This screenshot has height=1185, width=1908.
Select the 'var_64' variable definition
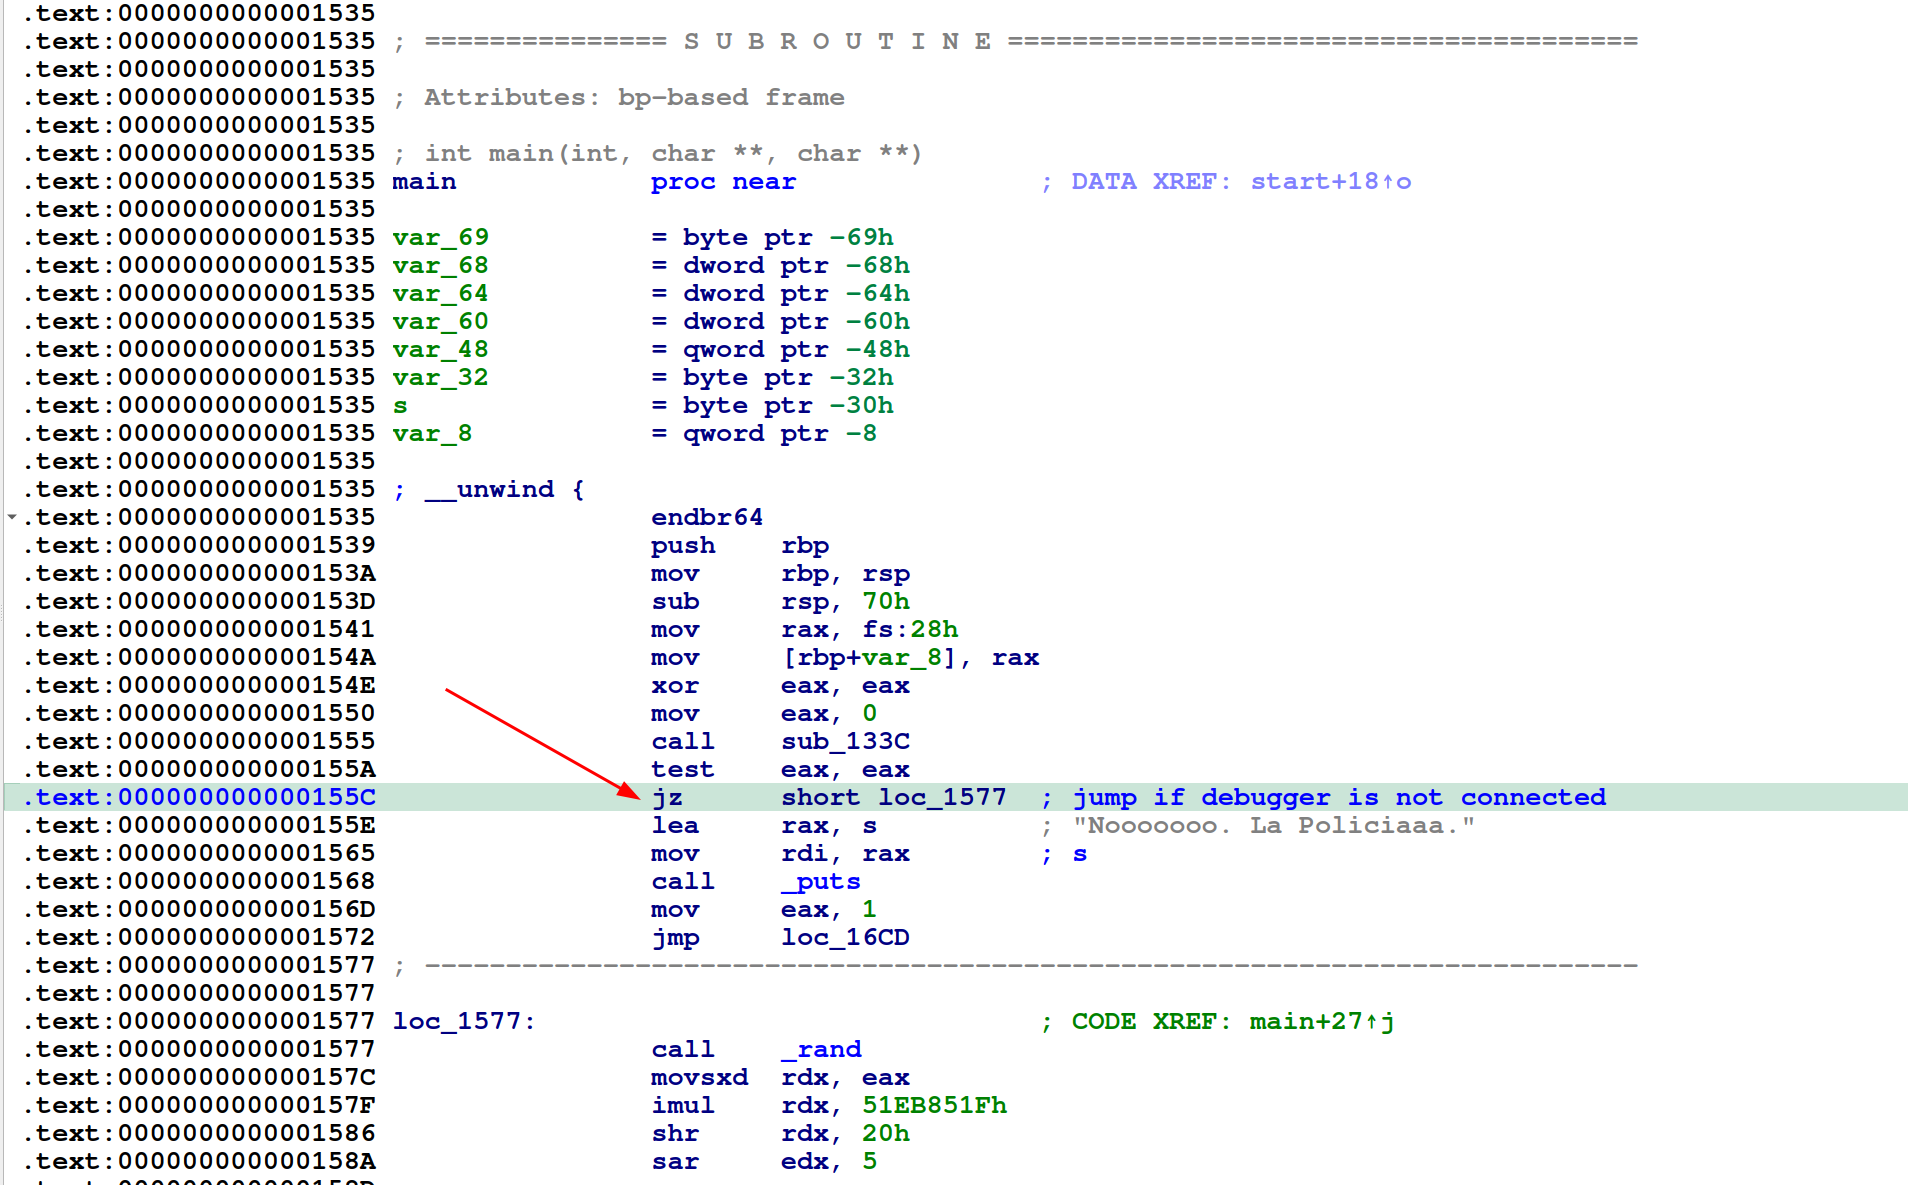(440, 293)
